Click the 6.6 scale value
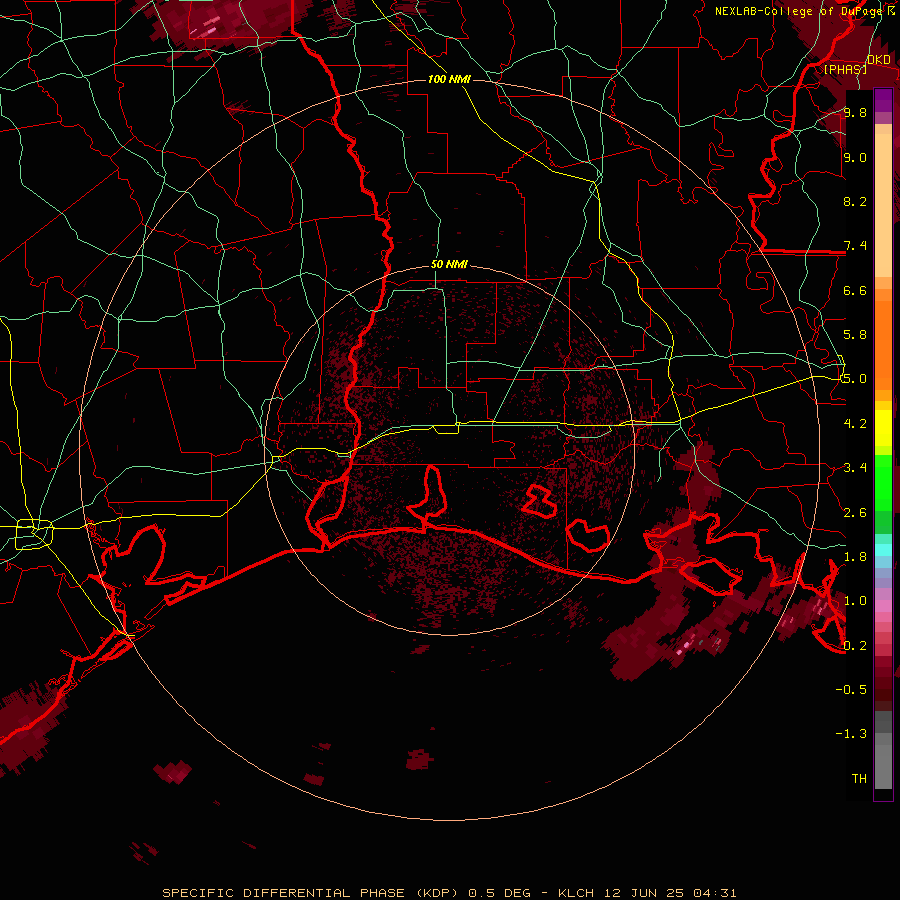 855,290
